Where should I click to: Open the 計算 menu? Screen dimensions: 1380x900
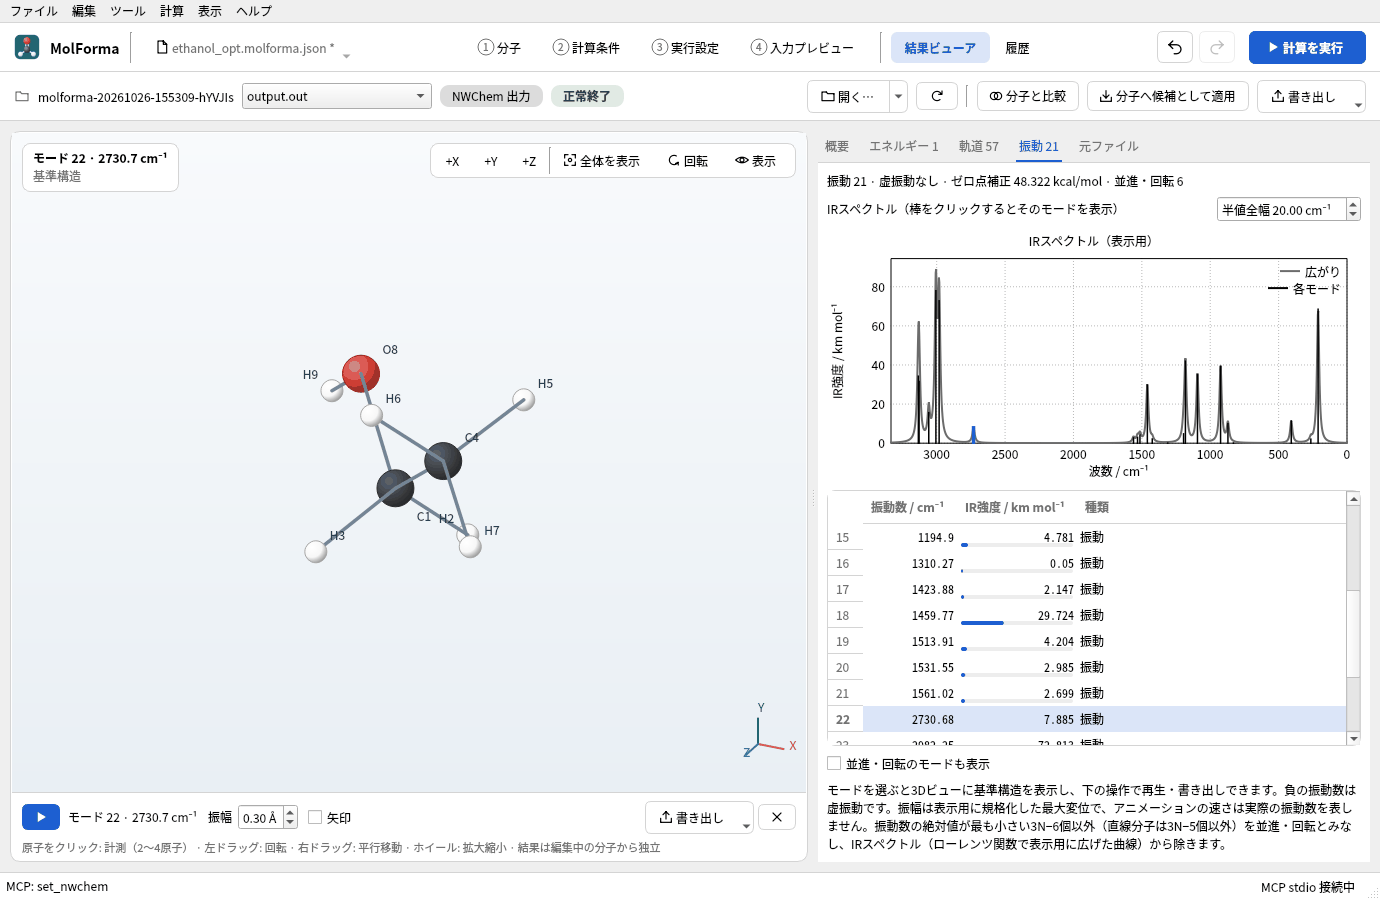pos(172,11)
